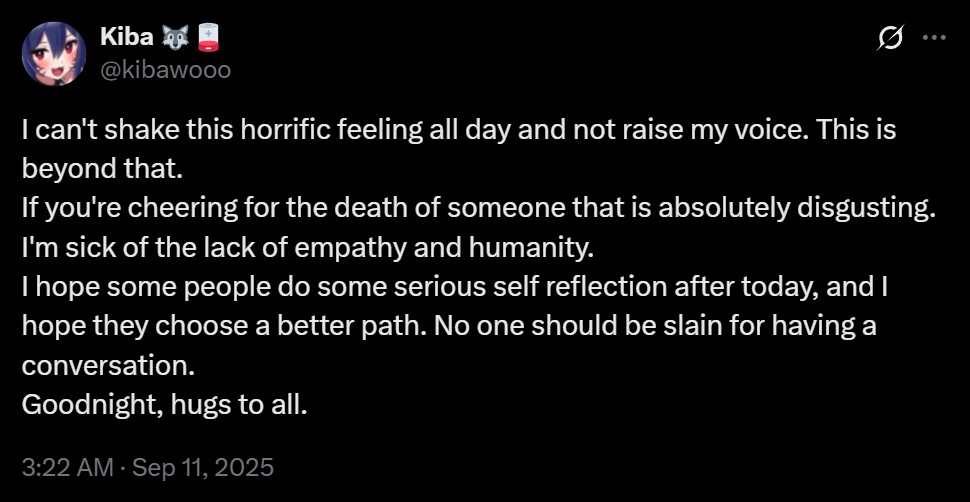The height and width of the screenshot is (502, 970).
Task: Click the 3:22 AM timestamp
Action: 66,467
